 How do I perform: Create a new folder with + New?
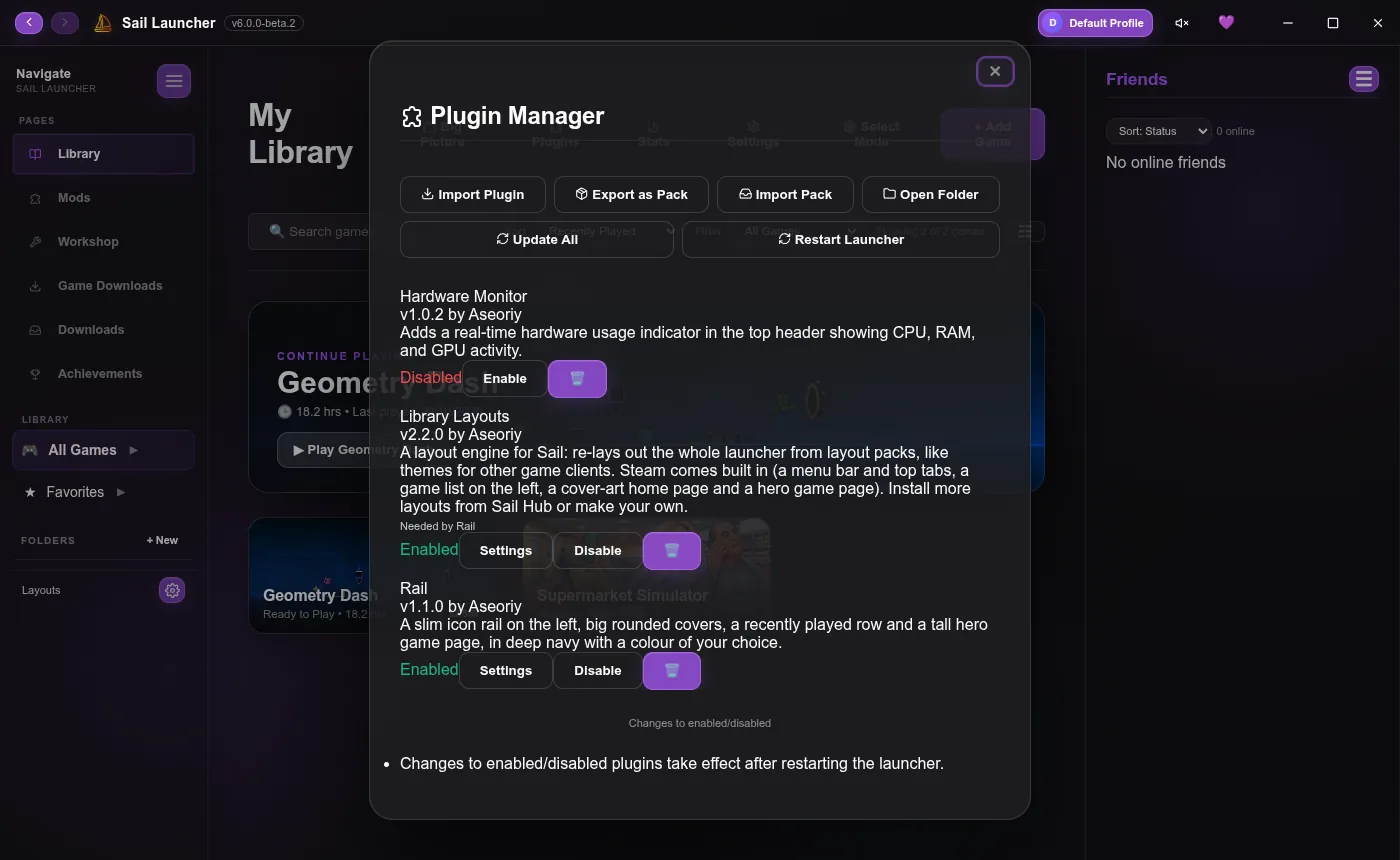162,540
